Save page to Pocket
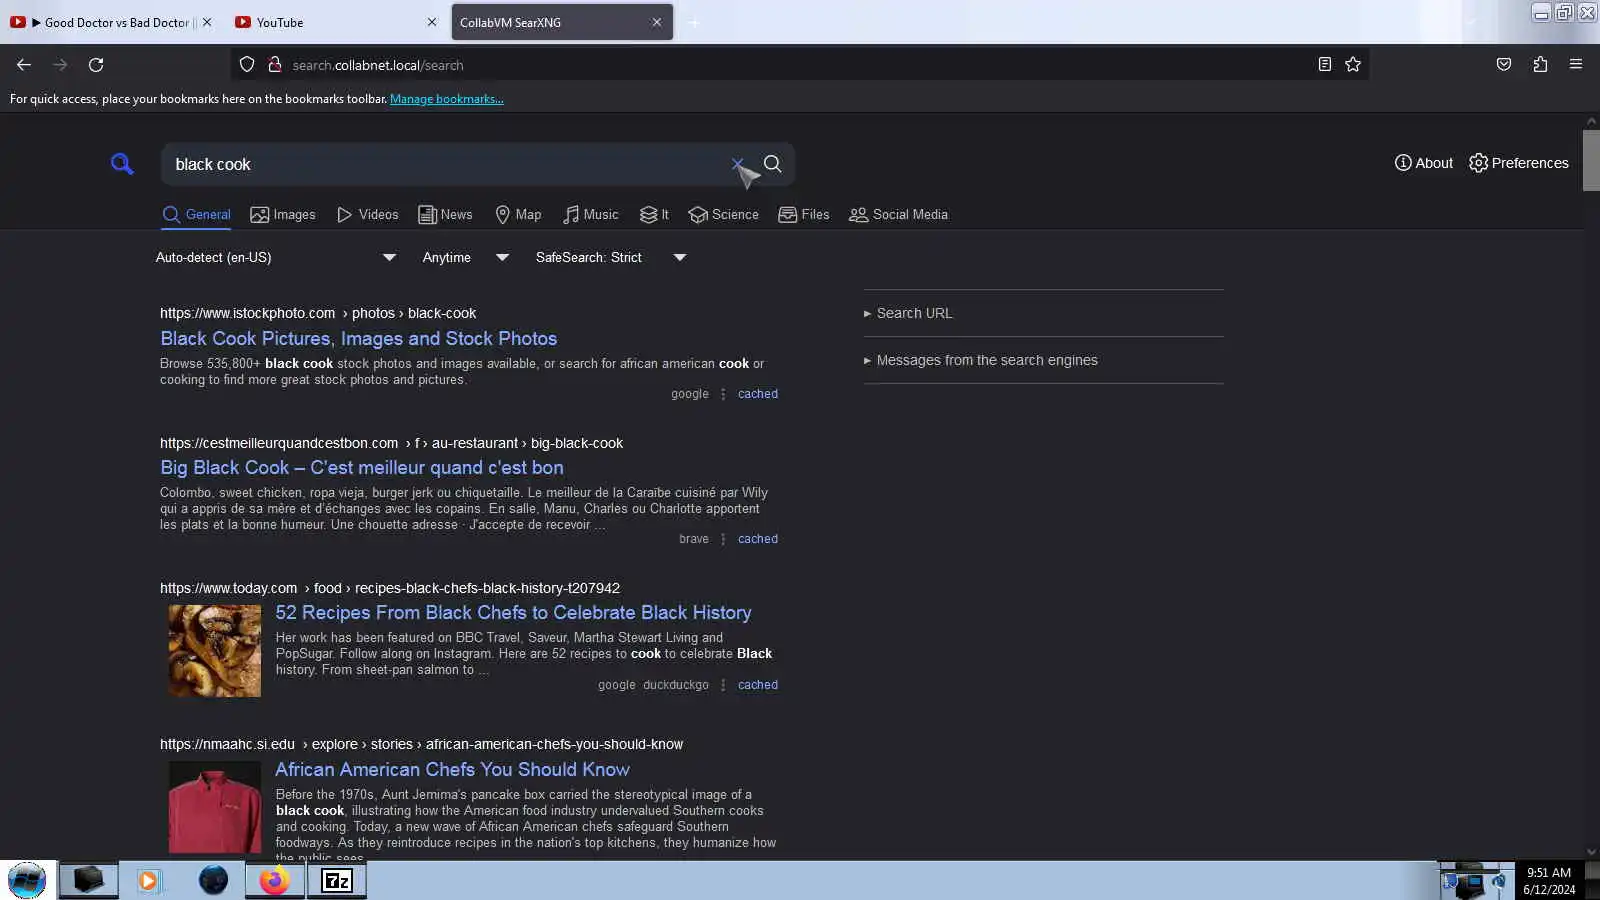The height and width of the screenshot is (900, 1600). coord(1504,65)
